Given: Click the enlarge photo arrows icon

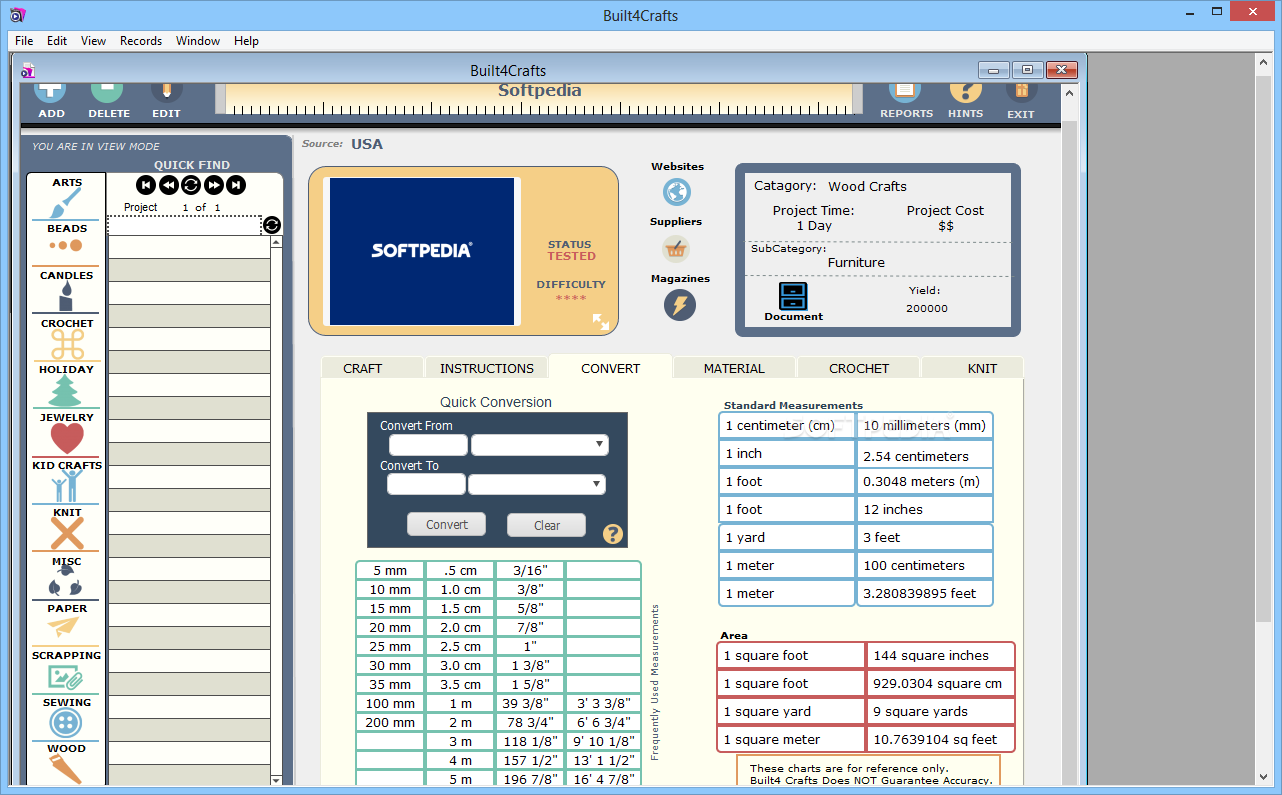Looking at the screenshot, I should (601, 321).
